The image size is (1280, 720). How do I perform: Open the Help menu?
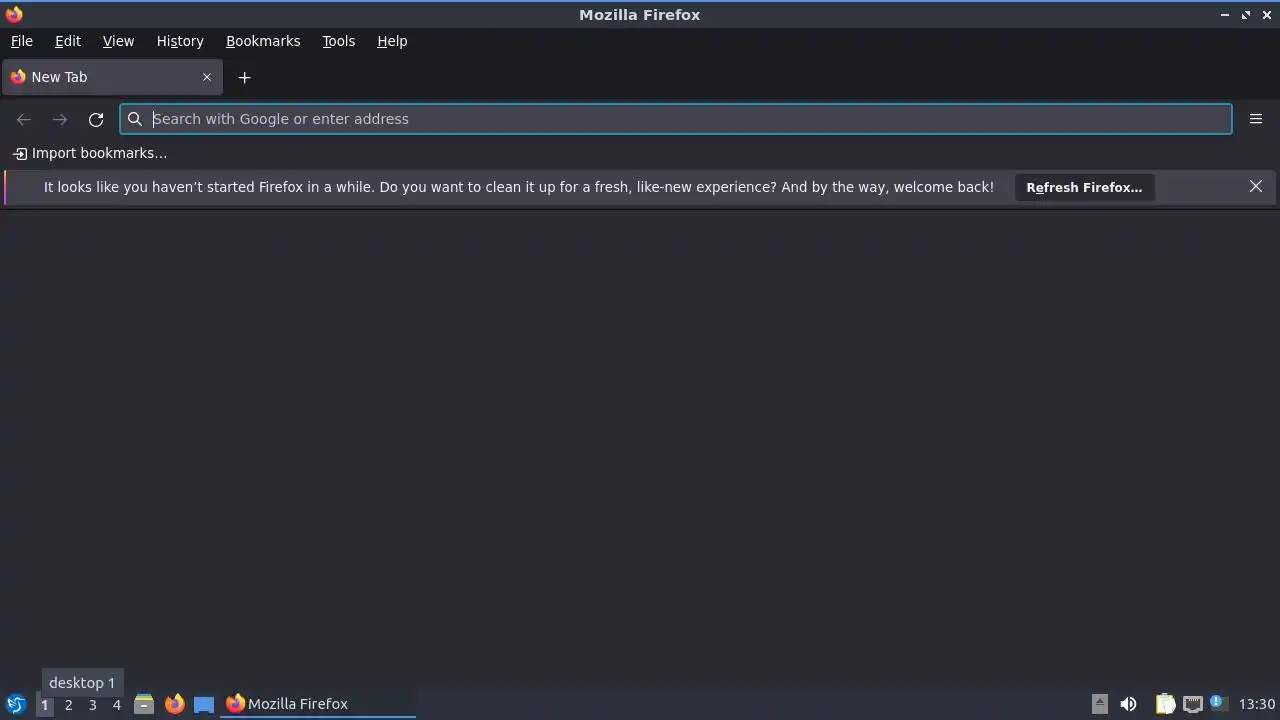(392, 41)
